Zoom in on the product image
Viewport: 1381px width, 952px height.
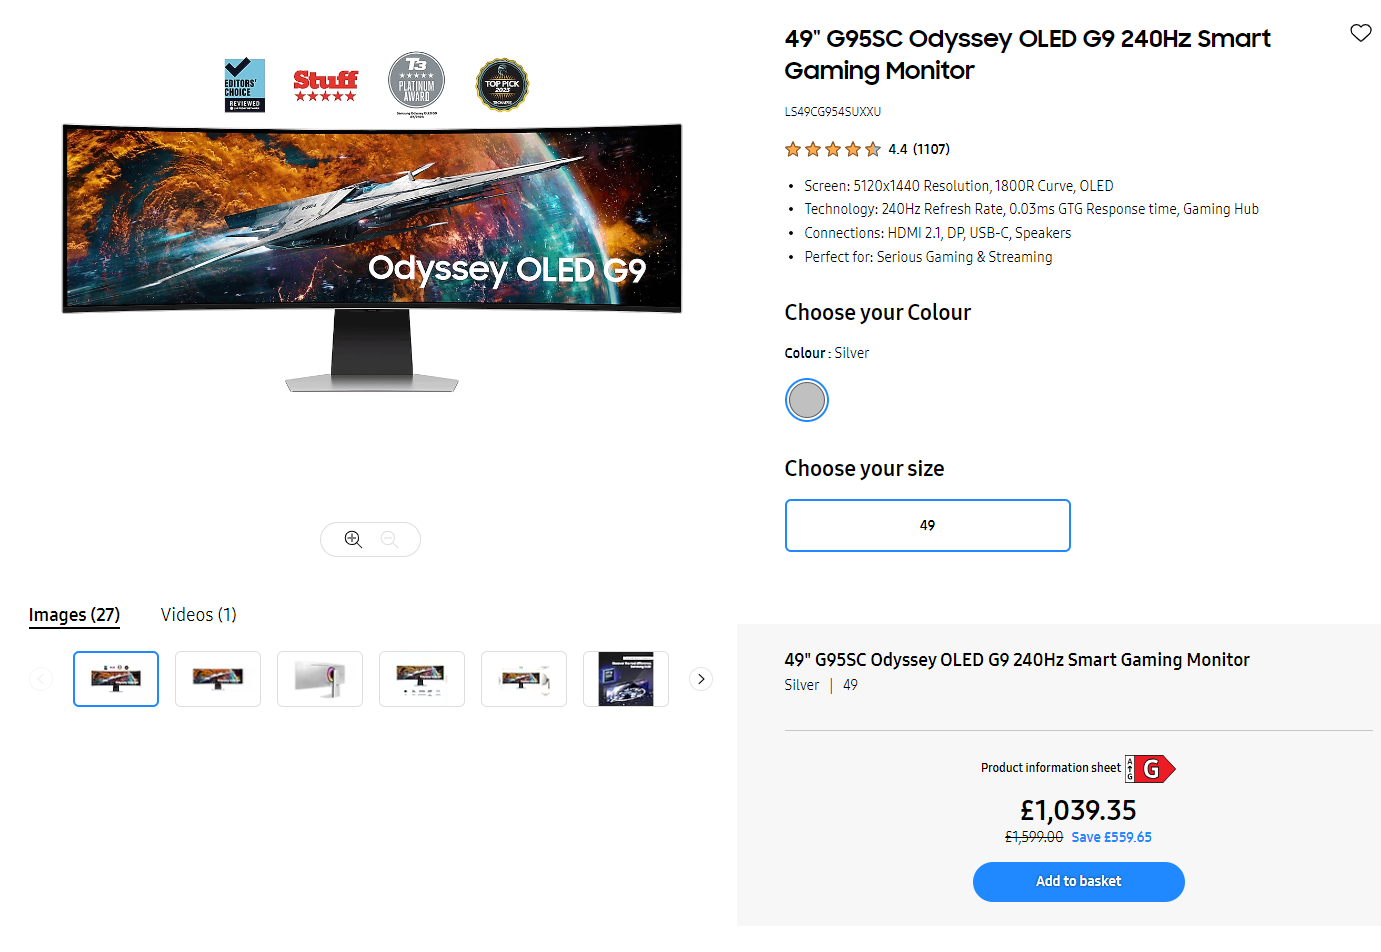(353, 539)
